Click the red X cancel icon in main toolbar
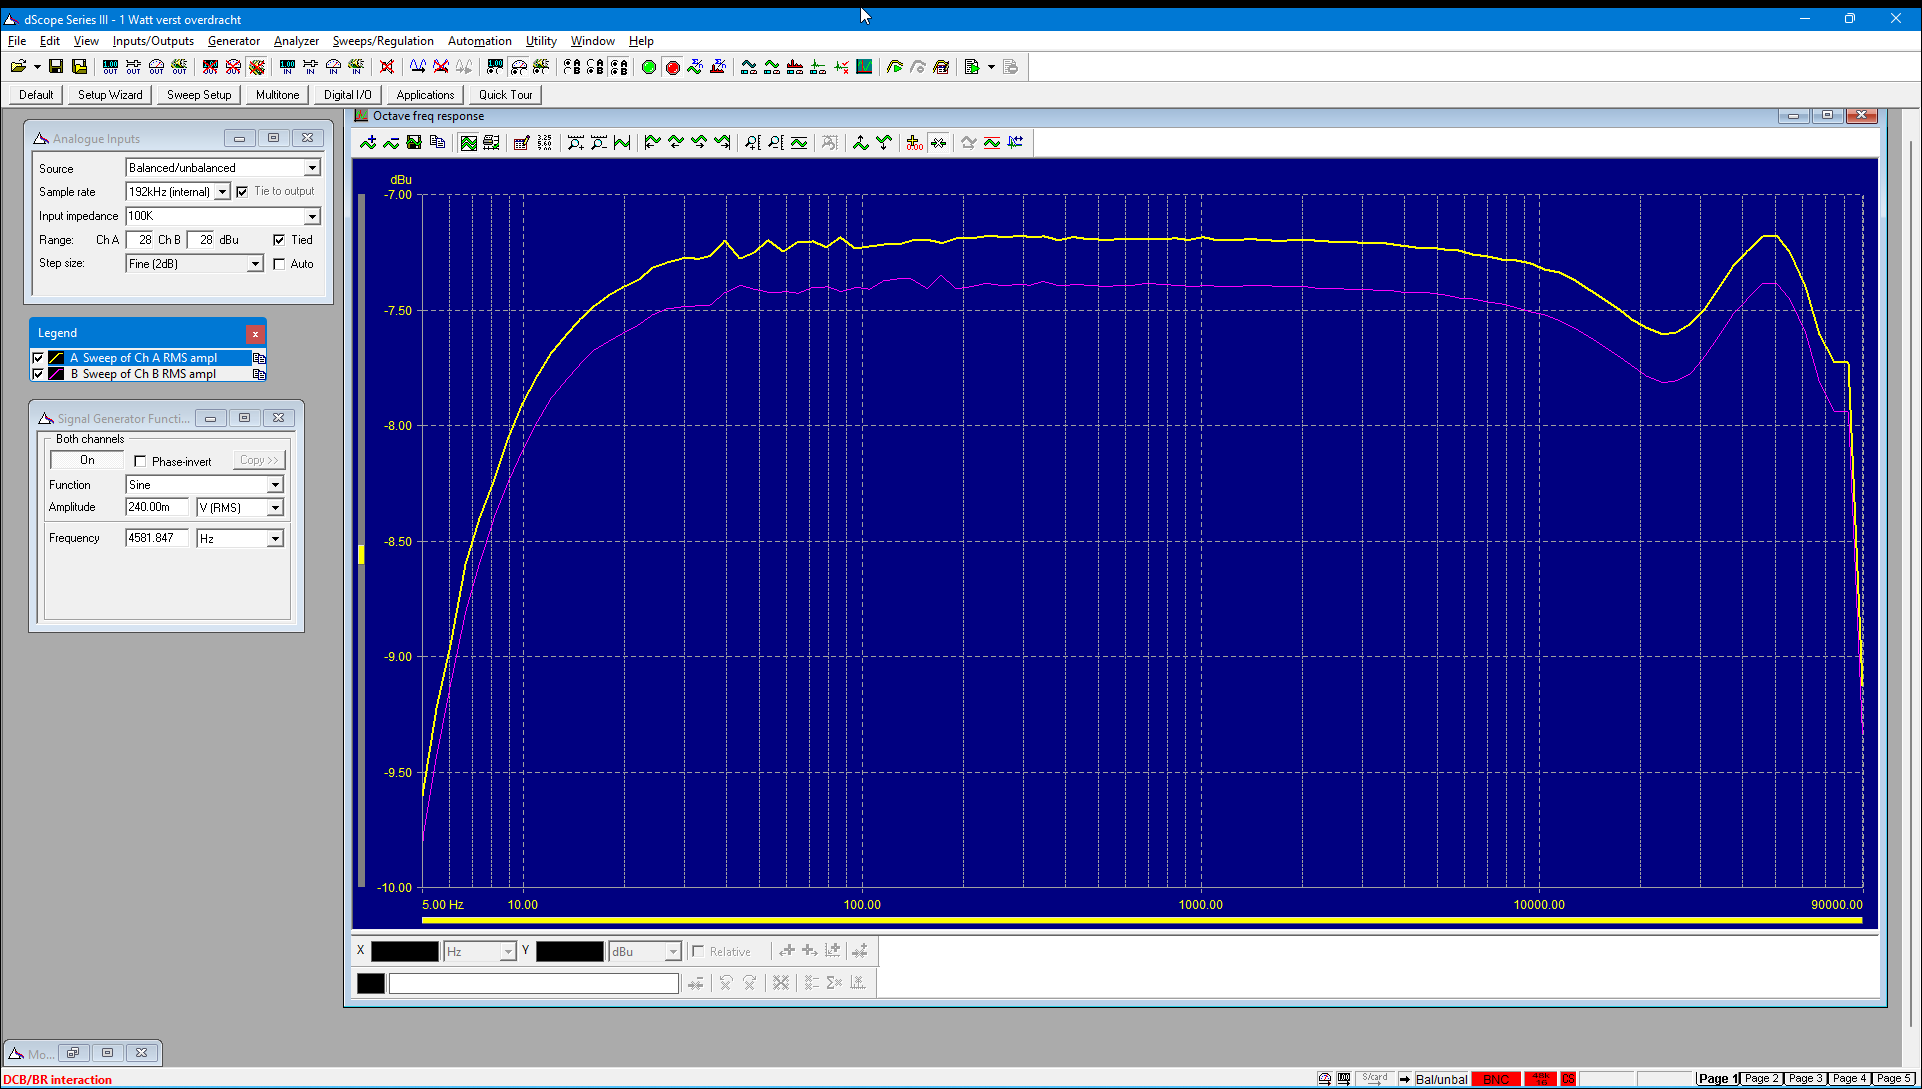The height and width of the screenshot is (1089, 1922). pyautogui.click(x=387, y=67)
